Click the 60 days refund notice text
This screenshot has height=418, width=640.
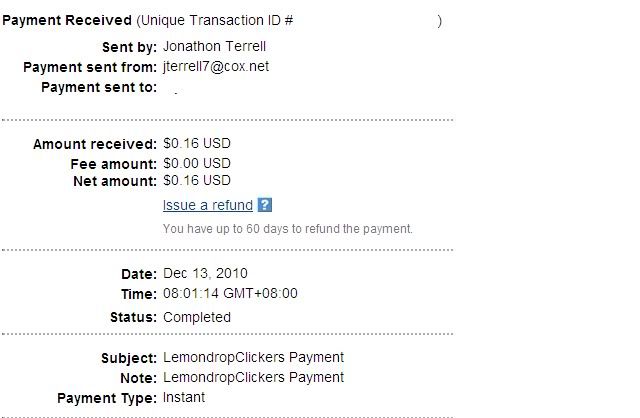click(288, 229)
